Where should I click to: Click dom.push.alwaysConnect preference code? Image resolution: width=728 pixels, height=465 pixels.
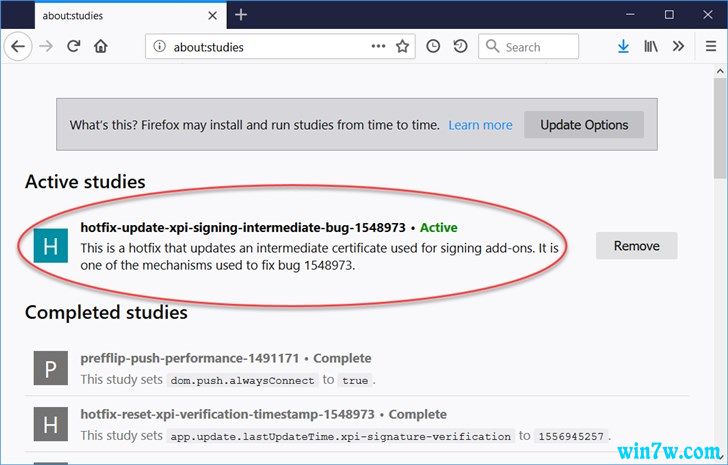[x=242, y=380]
